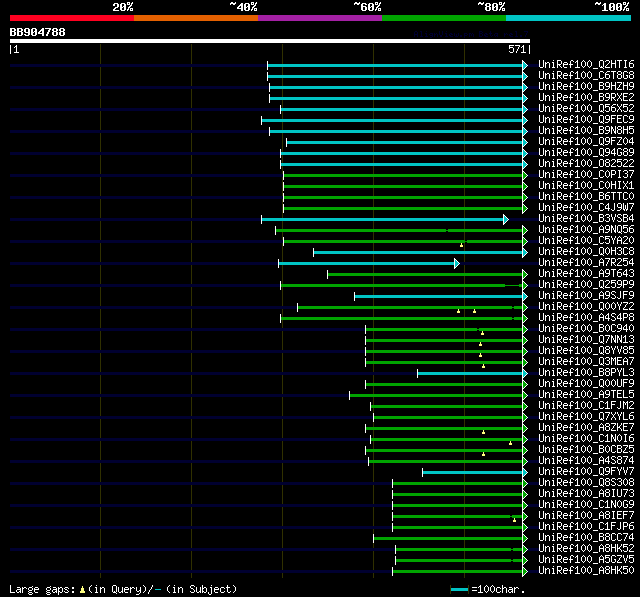Click the UniRef100_A9NQ56 label
Image resolution: width=640 pixels, height=597 pixels.
coord(586,230)
